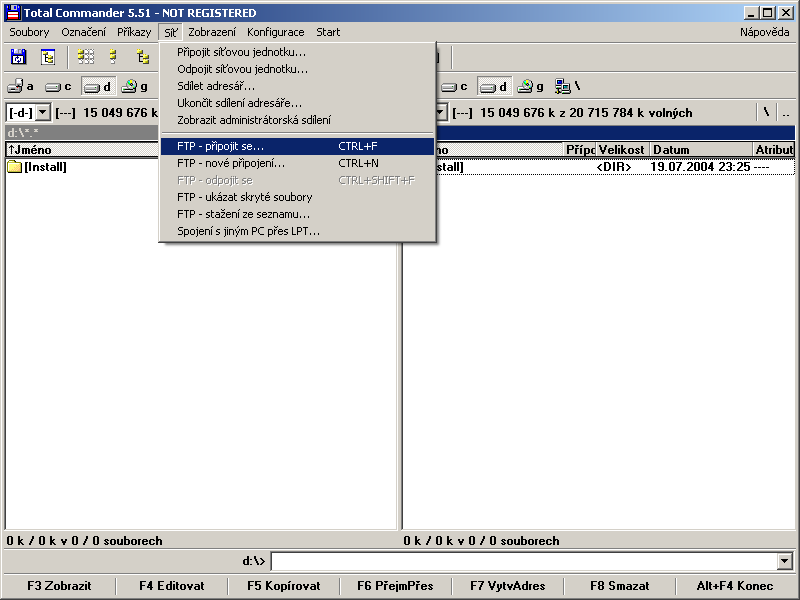Open the Start menu in menu bar
The image size is (800, 600).
328,32
